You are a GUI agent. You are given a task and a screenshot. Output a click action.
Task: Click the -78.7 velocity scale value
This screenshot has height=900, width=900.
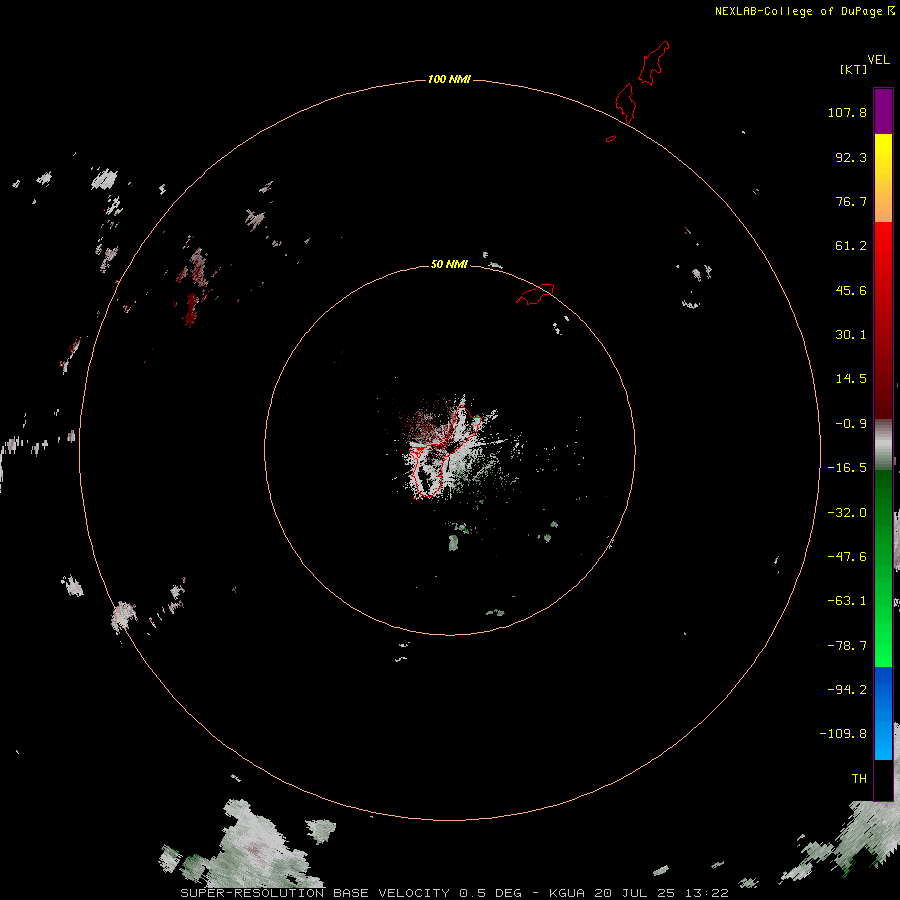pyautogui.click(x=847, y=646)
